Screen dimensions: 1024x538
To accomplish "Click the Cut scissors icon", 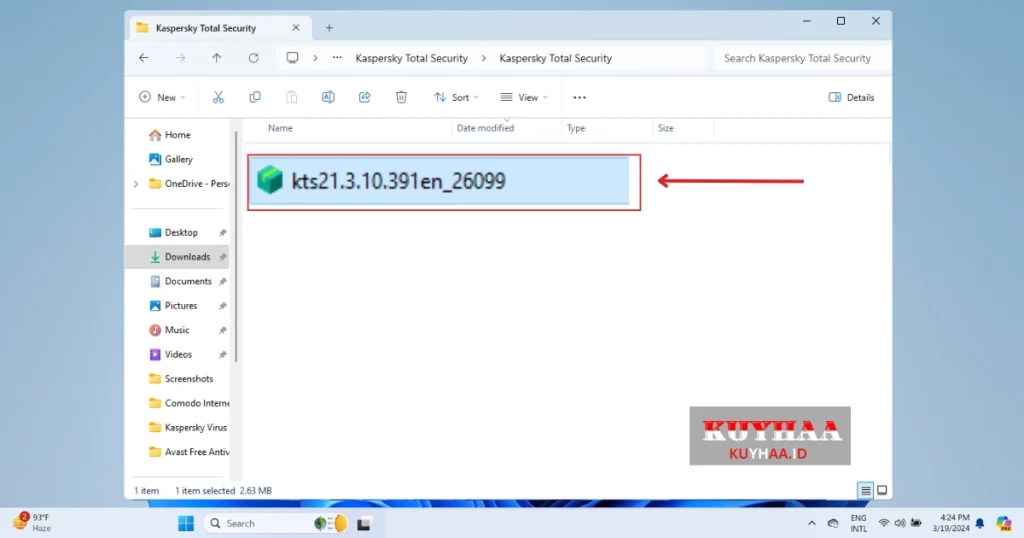I will pyautogui.click(x=218, y=97).
